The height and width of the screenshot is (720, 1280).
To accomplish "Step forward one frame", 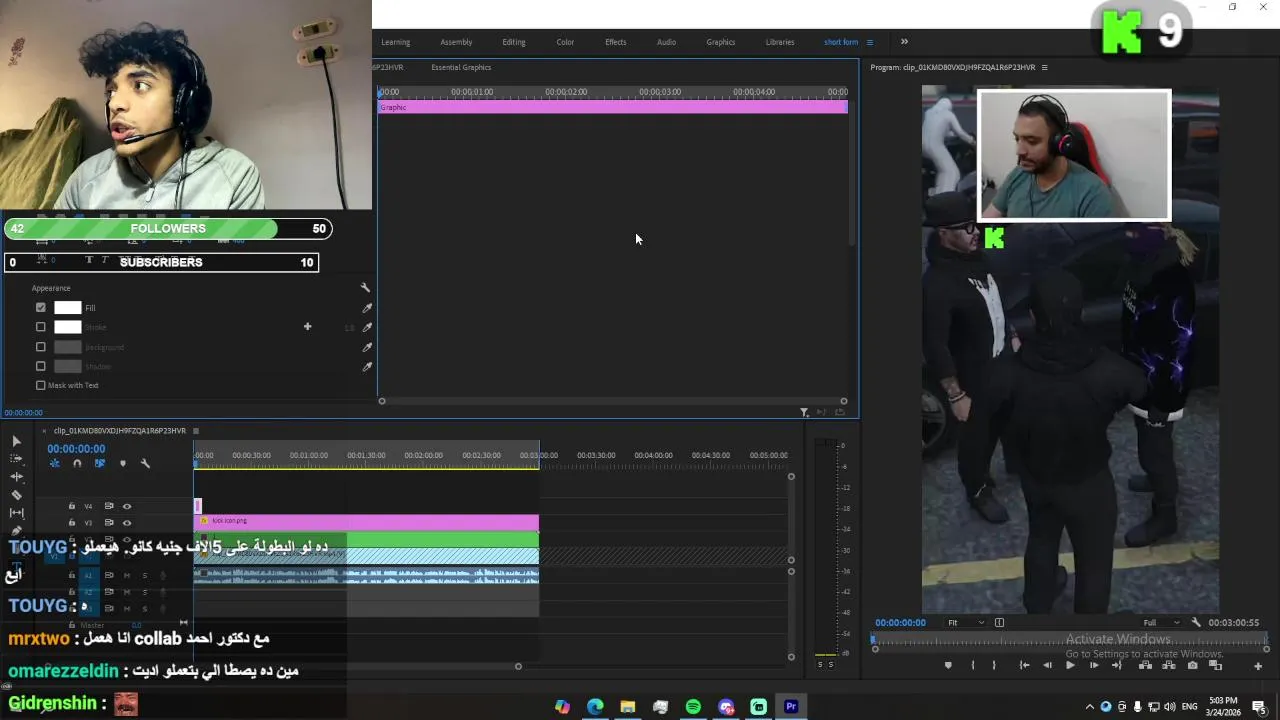I will (x=1094, y=665).
